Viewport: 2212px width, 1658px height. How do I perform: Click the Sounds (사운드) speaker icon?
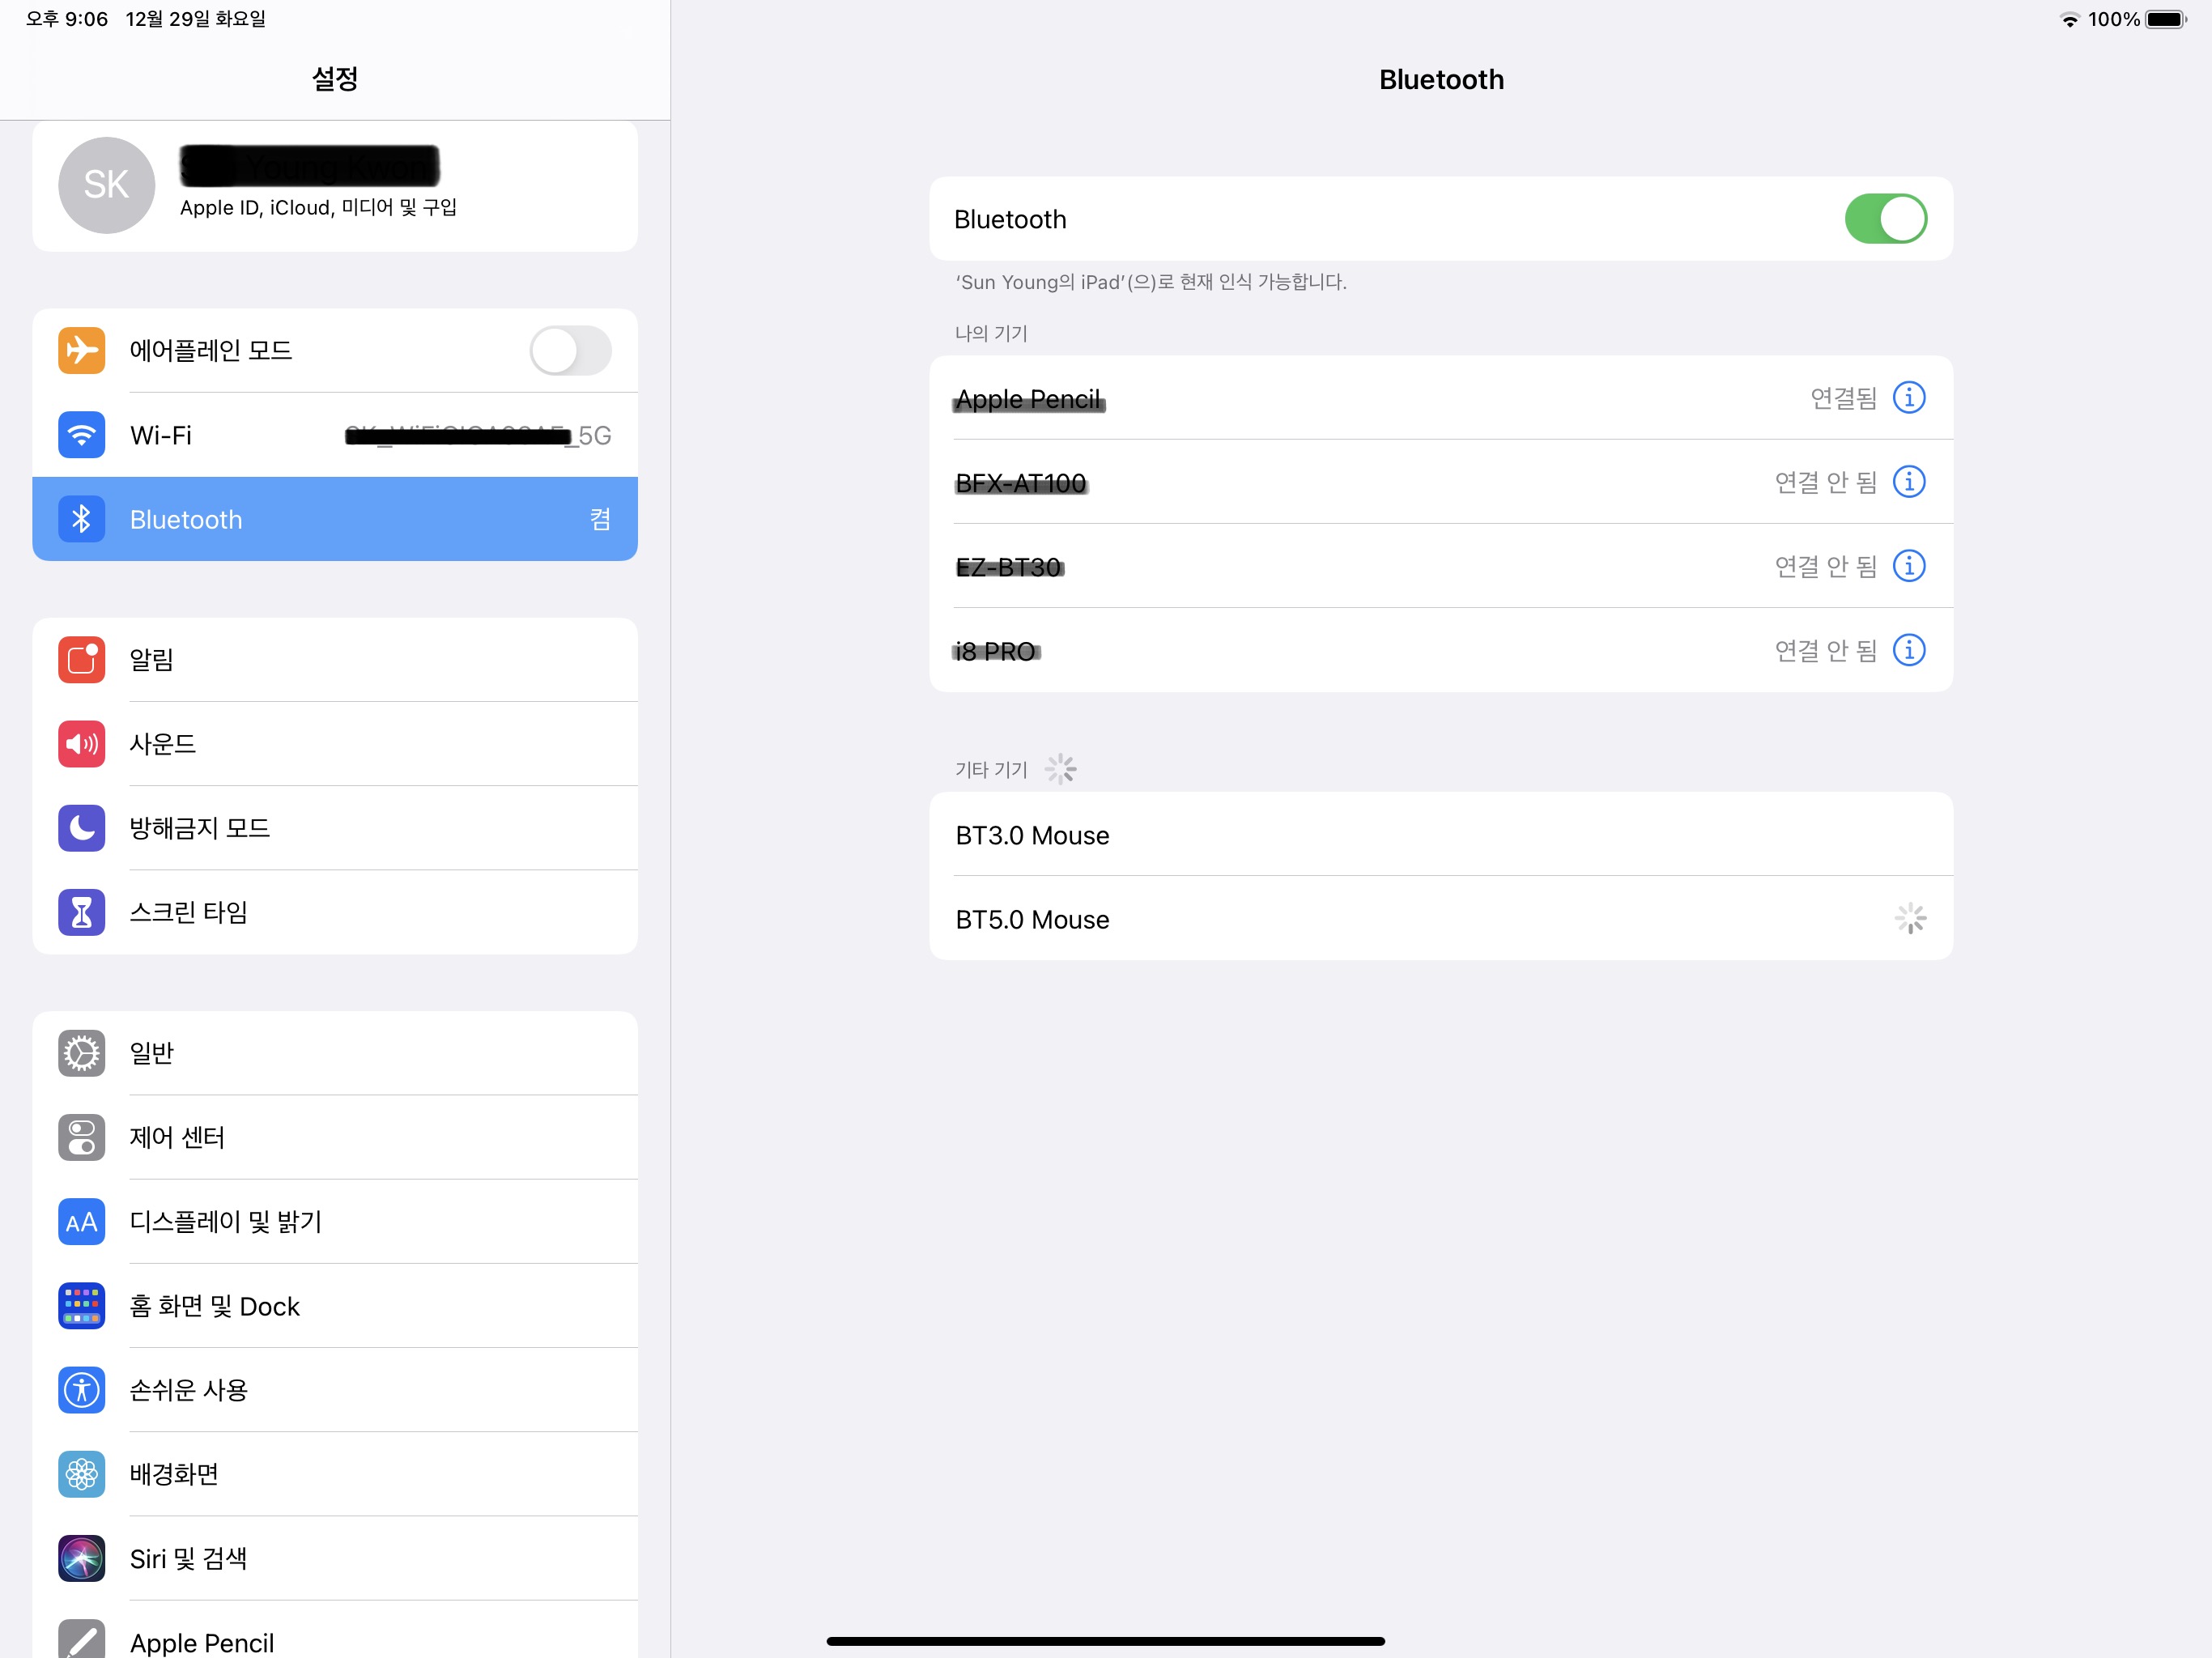pyautogui.click(x=81, y=744)
